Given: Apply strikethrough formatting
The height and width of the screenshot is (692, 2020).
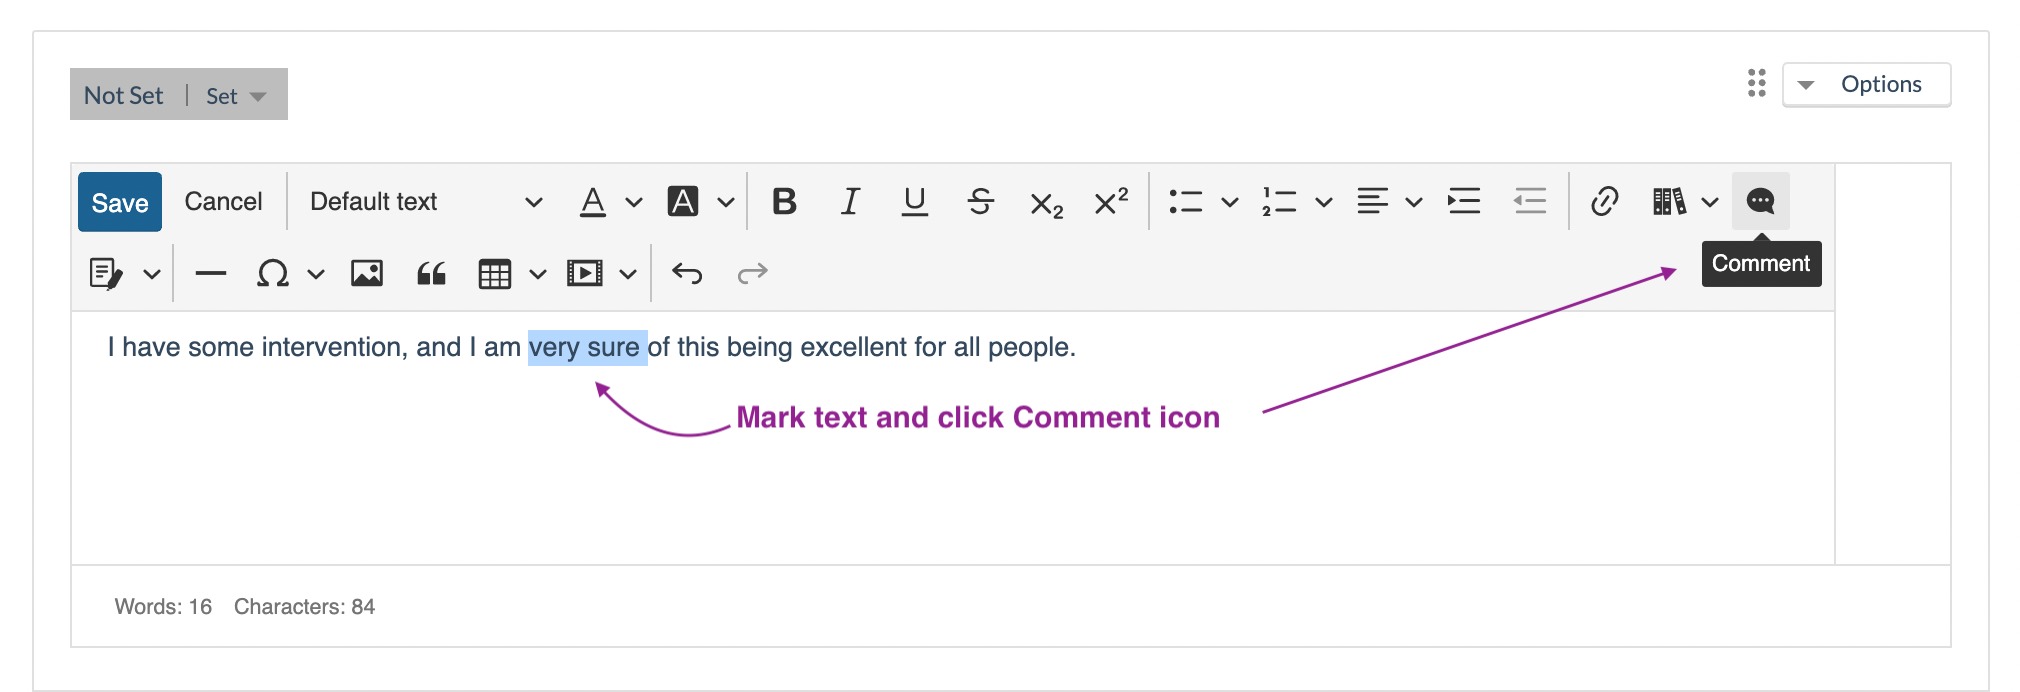Looking at the screenshot, I should 980,201.
